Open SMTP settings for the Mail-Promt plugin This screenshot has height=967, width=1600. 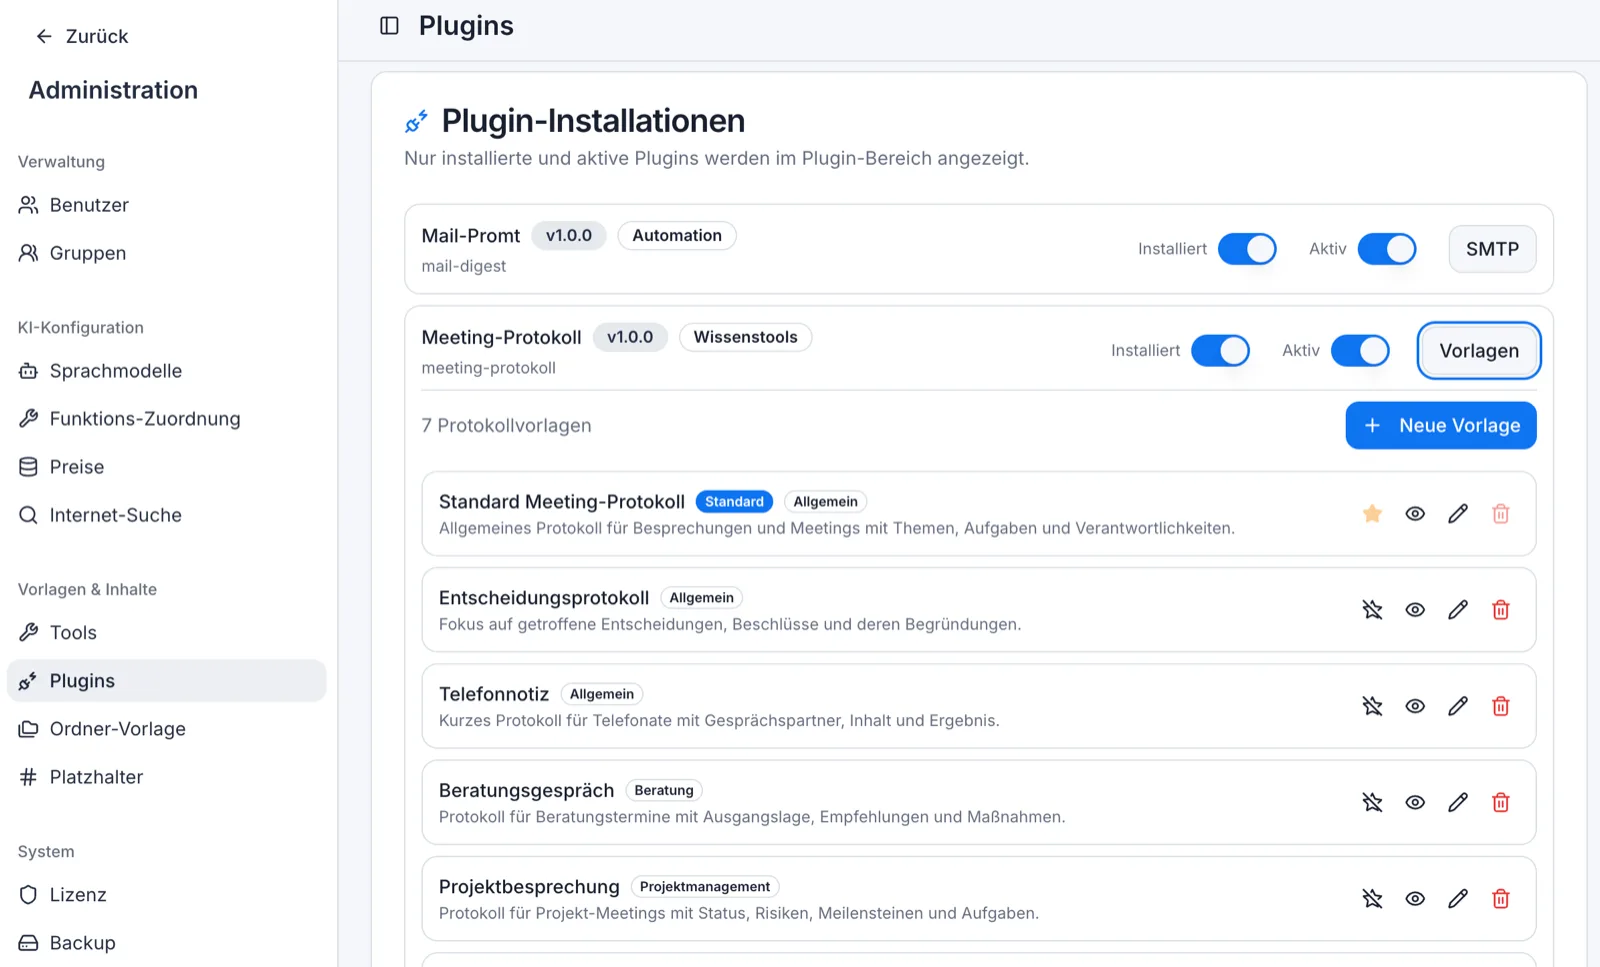click(1492, 249)
